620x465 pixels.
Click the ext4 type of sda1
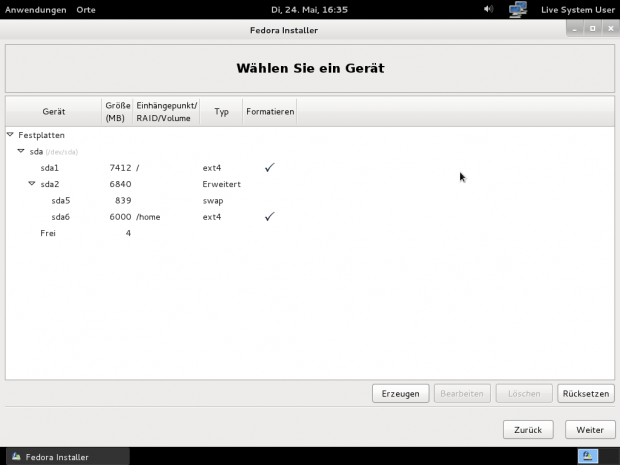click(212, 168)
